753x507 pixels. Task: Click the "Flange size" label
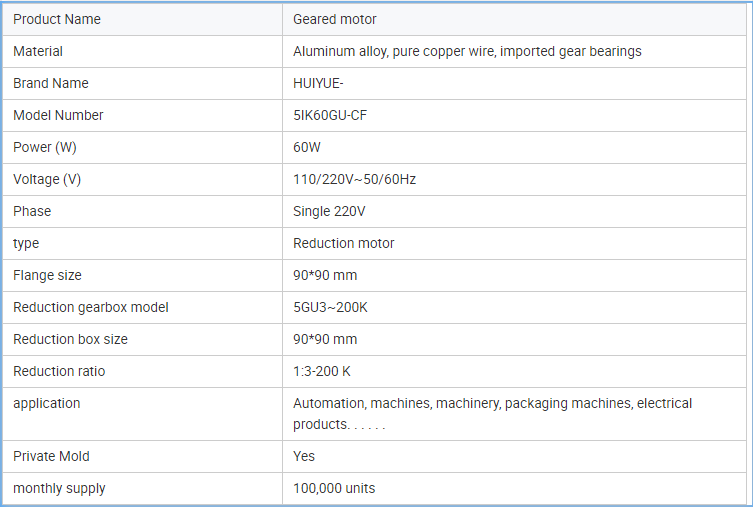click(x=47, y=275)
